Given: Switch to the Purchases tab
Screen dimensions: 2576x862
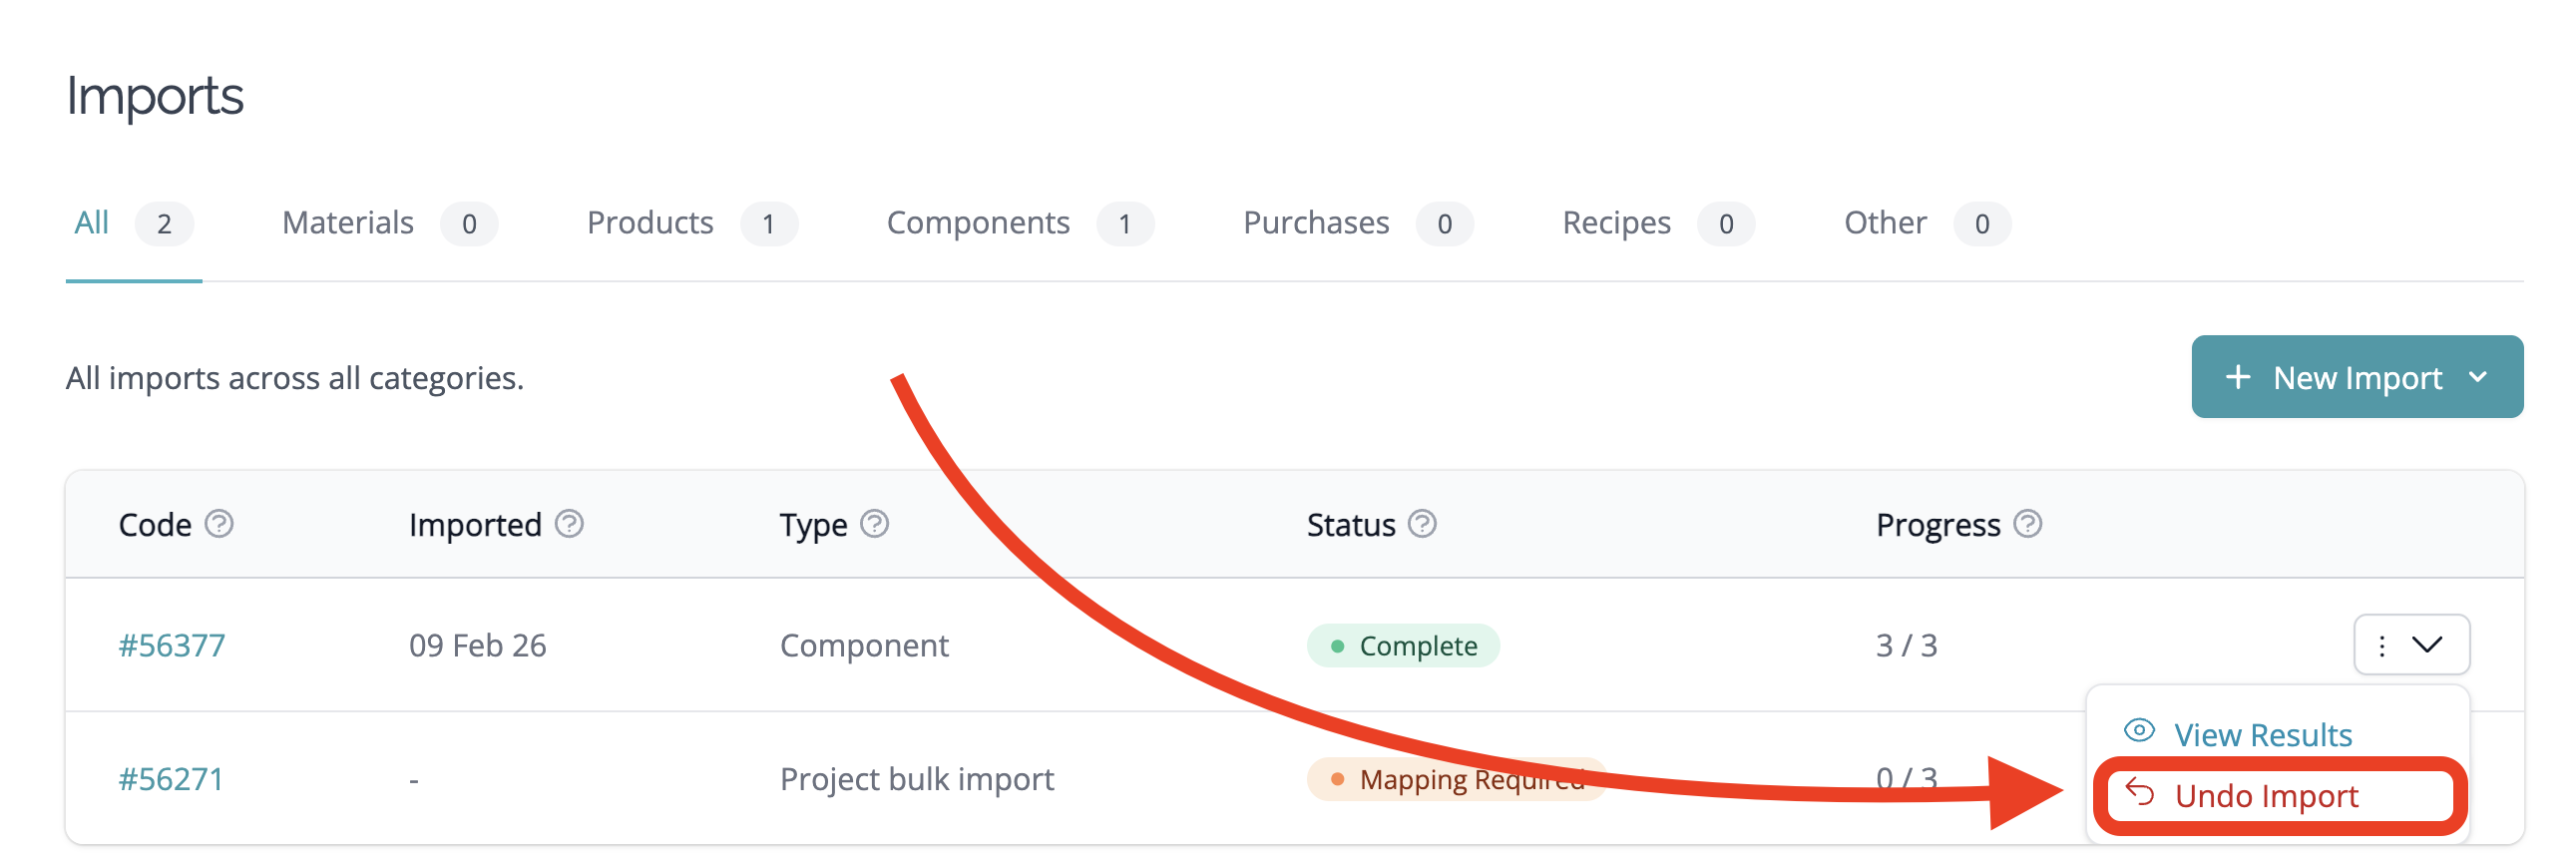Looking at the screenshot, I should [x=1358, y=223].
